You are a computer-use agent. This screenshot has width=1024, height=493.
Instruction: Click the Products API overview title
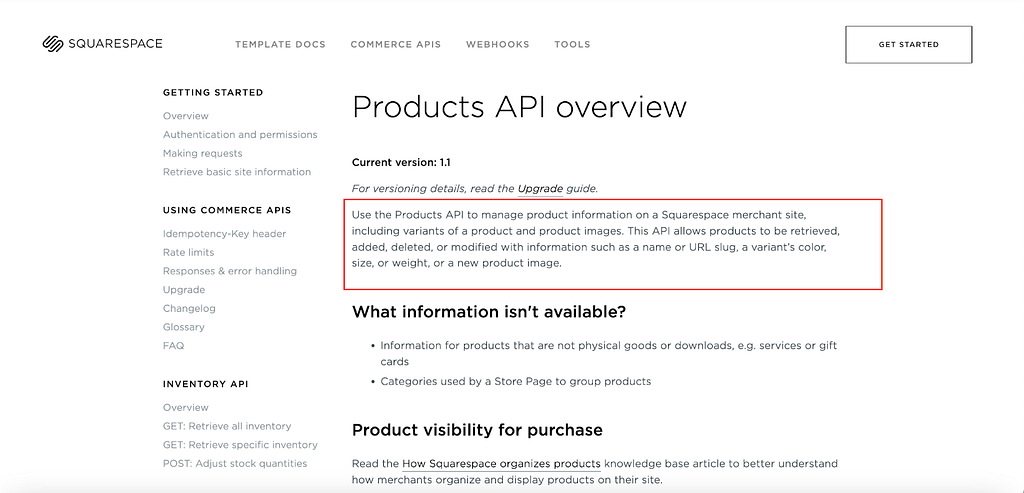click(x=519, y=106)
